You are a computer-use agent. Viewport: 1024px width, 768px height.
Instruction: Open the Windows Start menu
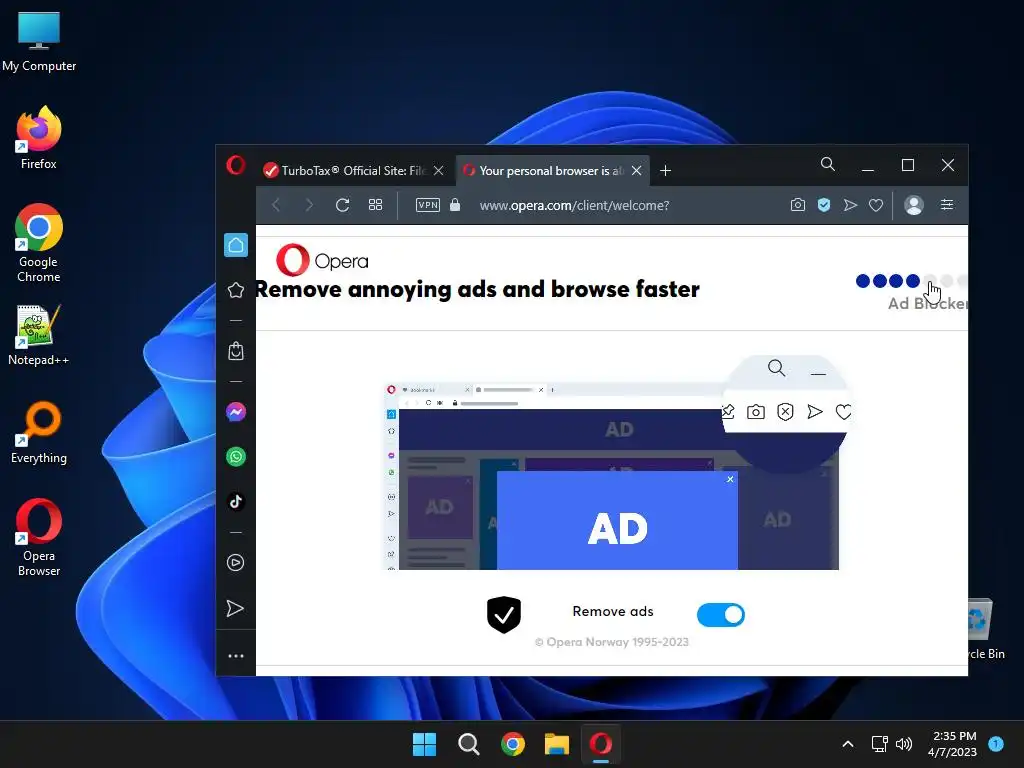[x=424, y=744]
